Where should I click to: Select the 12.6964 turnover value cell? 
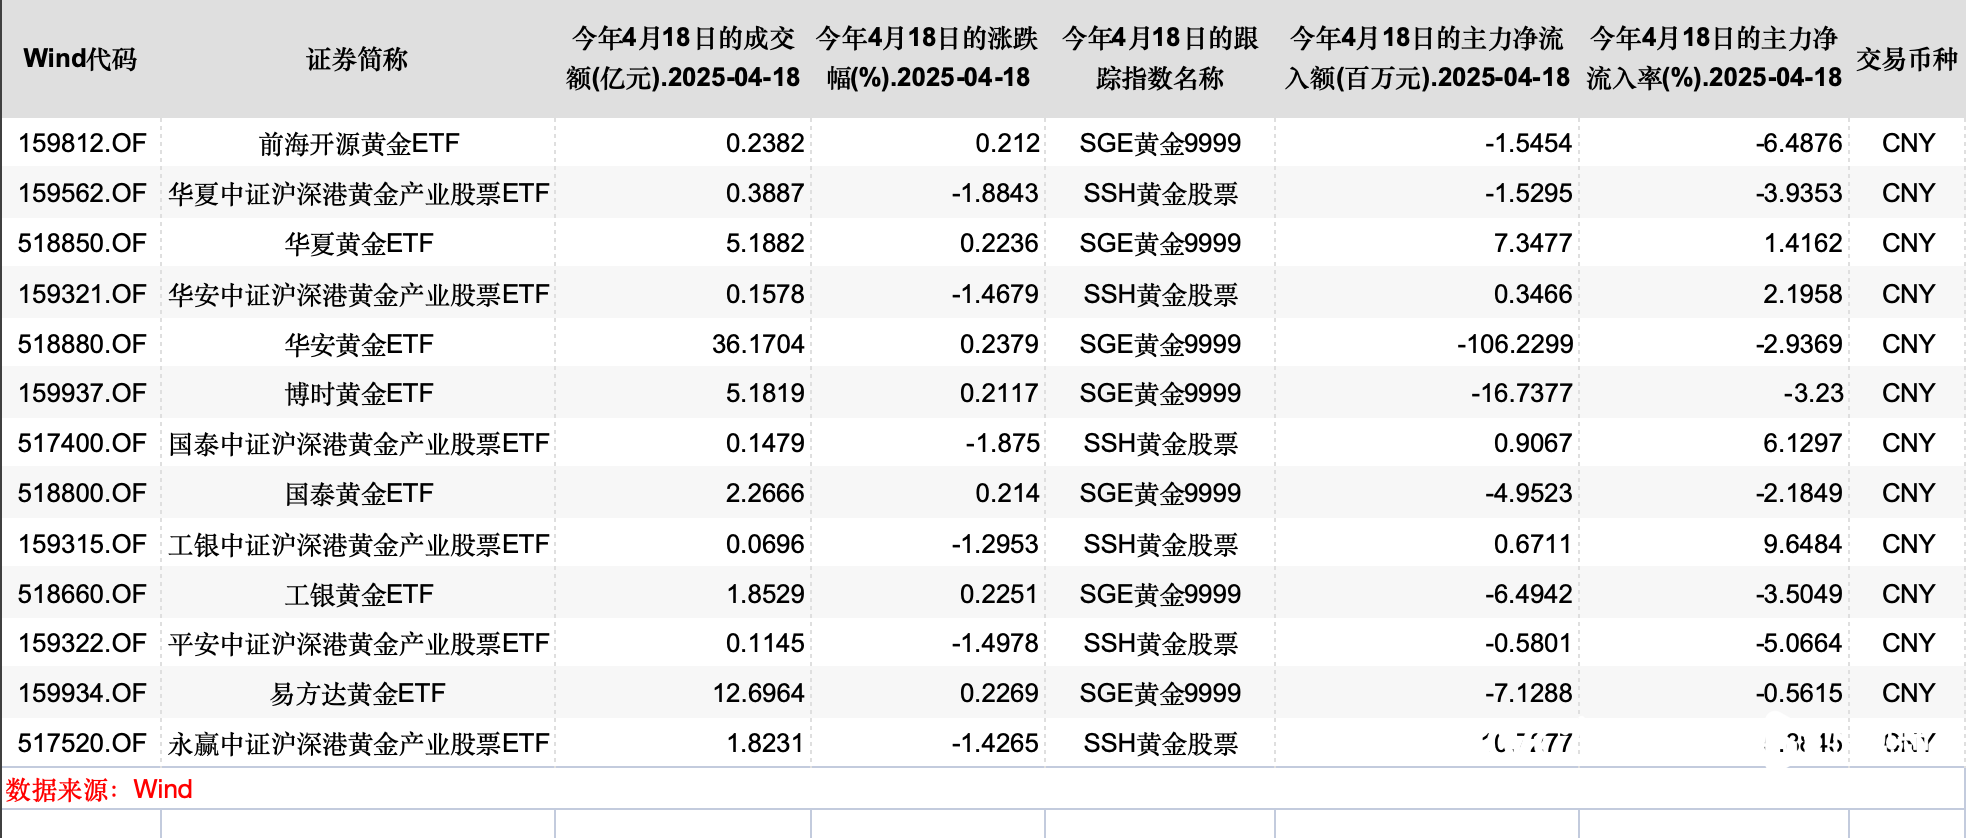click(757, 693)
